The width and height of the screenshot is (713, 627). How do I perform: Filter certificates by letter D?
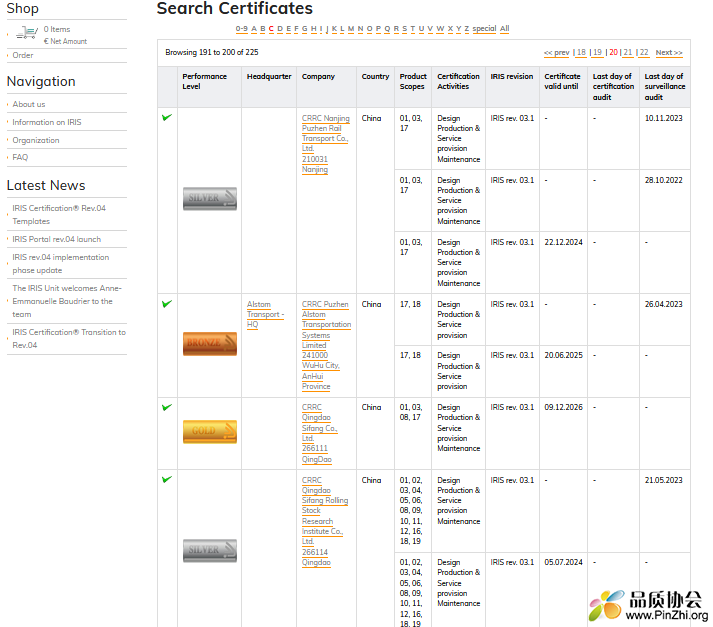[x=280, y=29]
